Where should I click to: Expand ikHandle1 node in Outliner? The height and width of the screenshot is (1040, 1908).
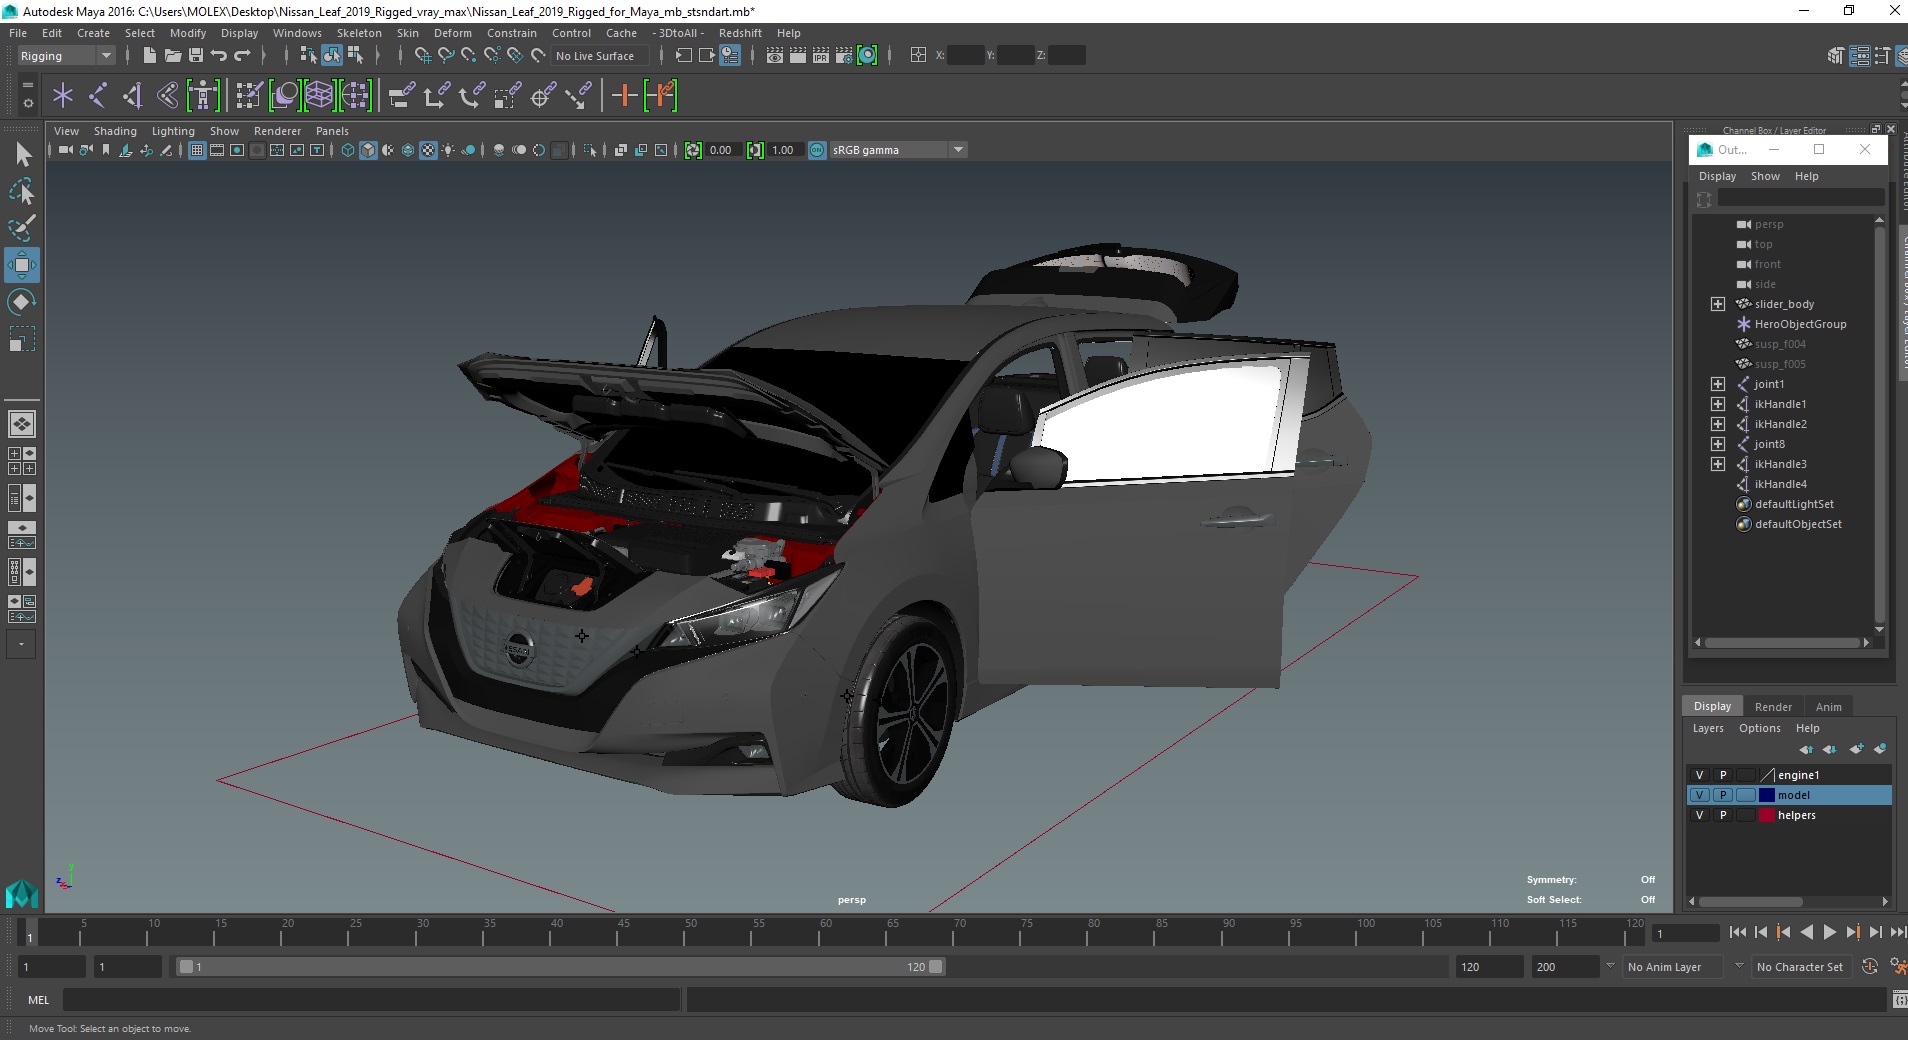coord(1718,404)
